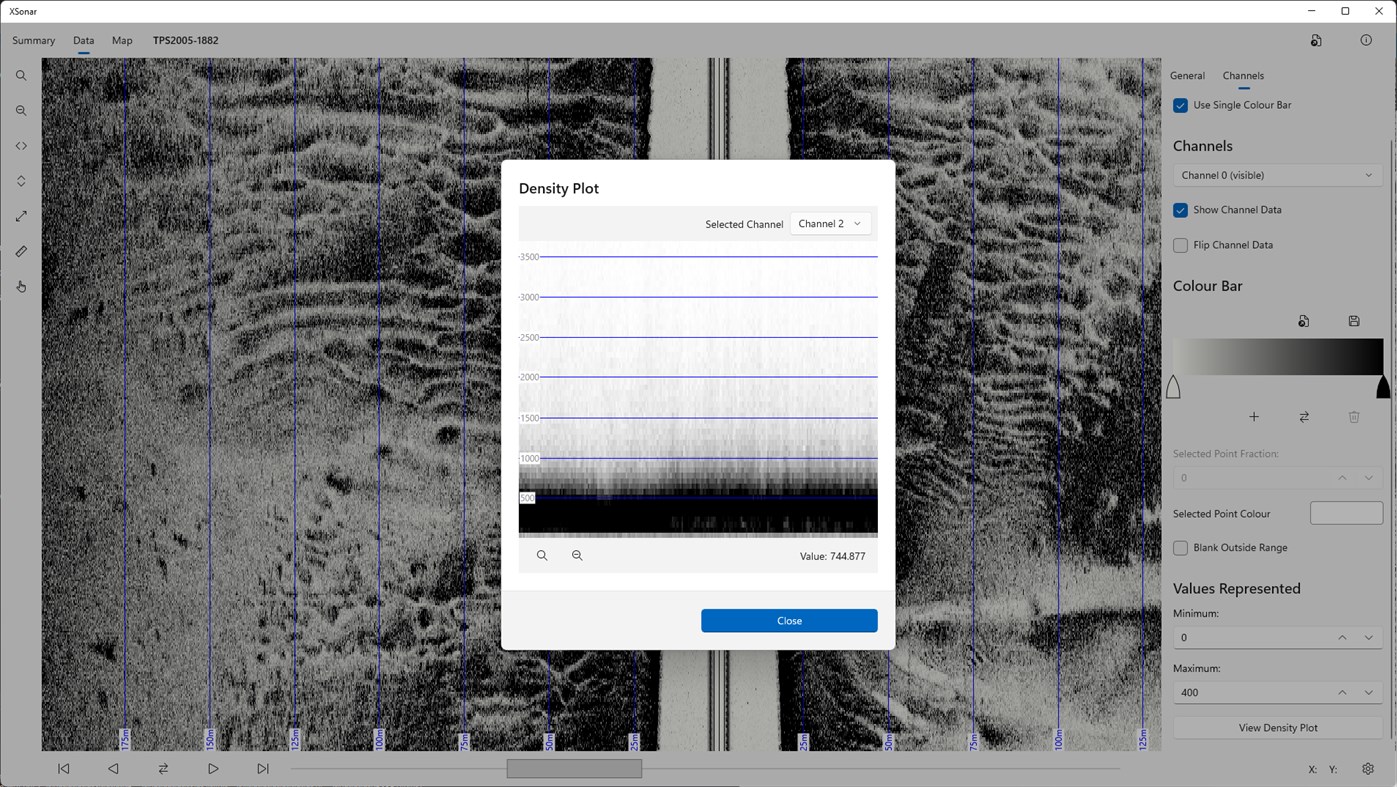
Task: Select the pointing hand tool
Action: [x=21, y=286]
